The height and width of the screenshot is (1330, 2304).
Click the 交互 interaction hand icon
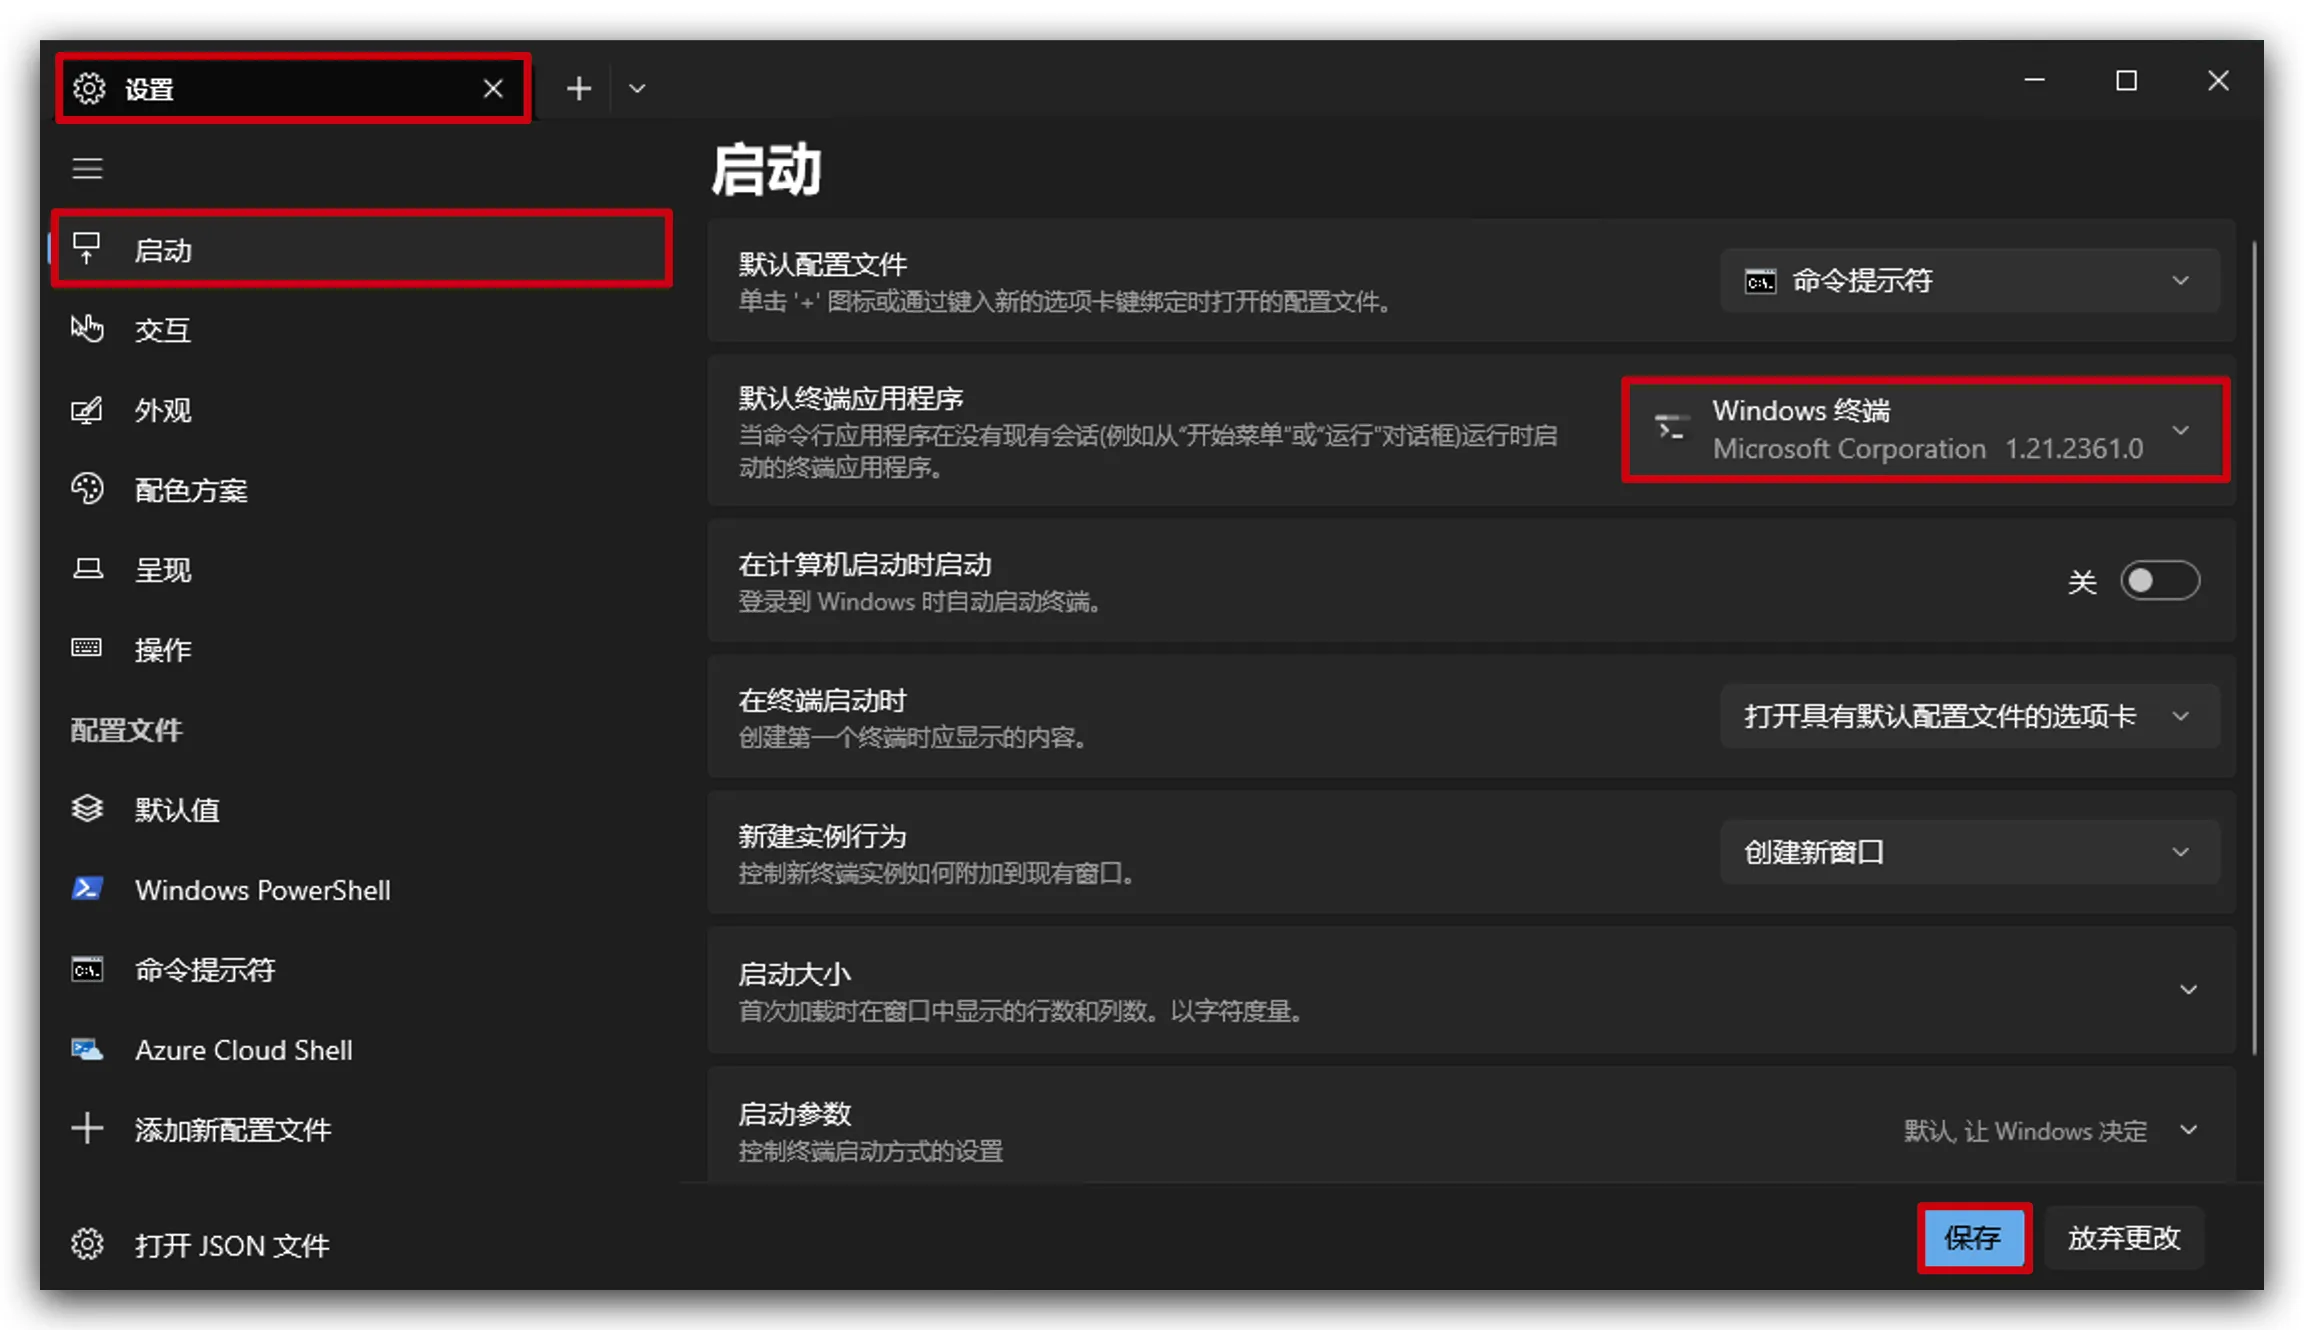(87, 329)
